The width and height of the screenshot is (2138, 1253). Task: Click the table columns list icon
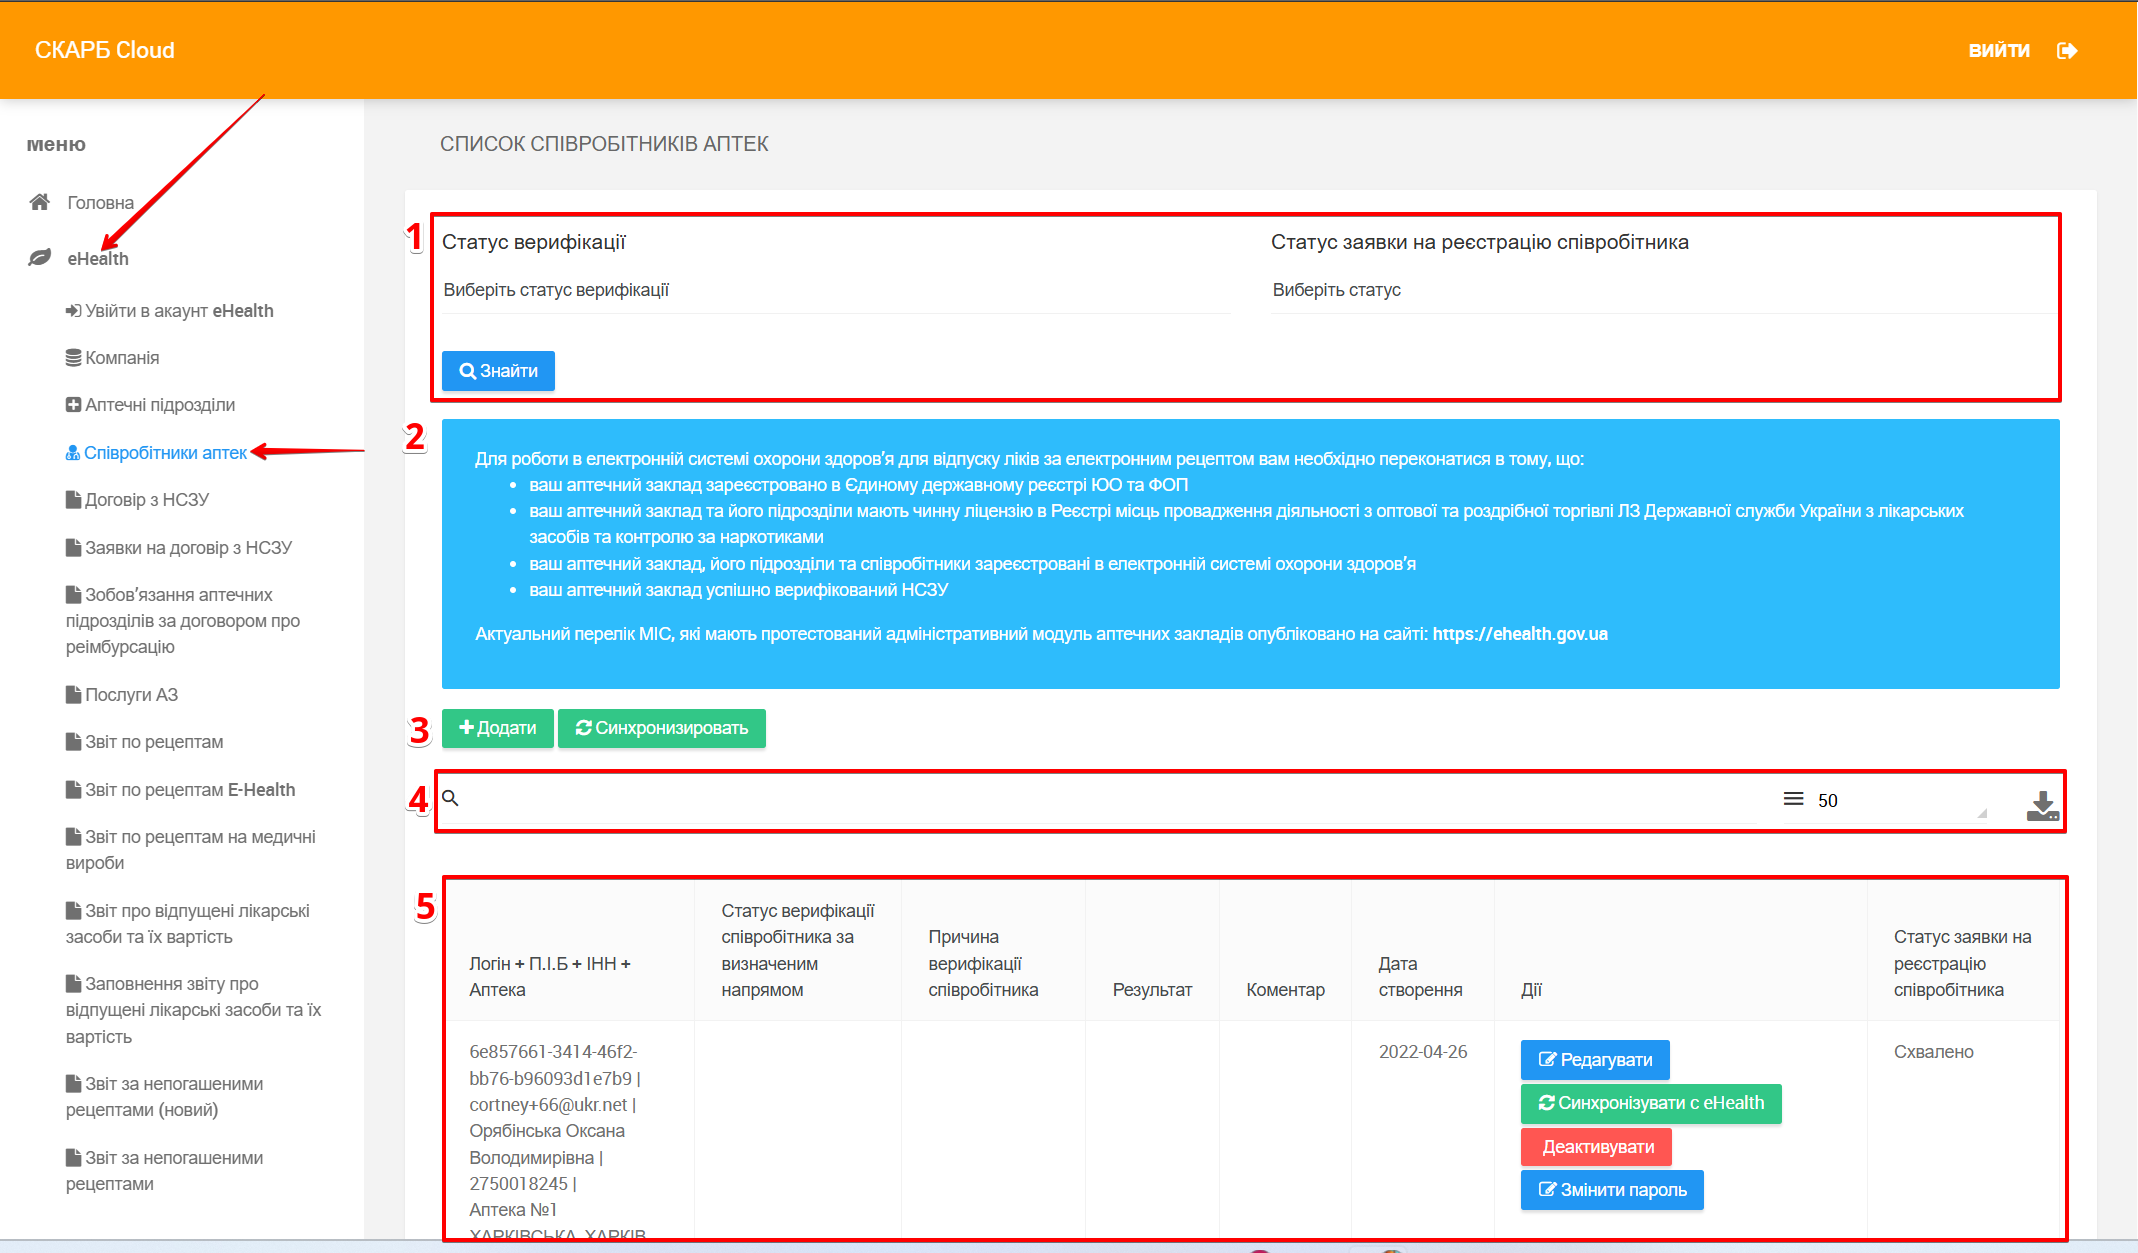click(x=1793, y=799)
